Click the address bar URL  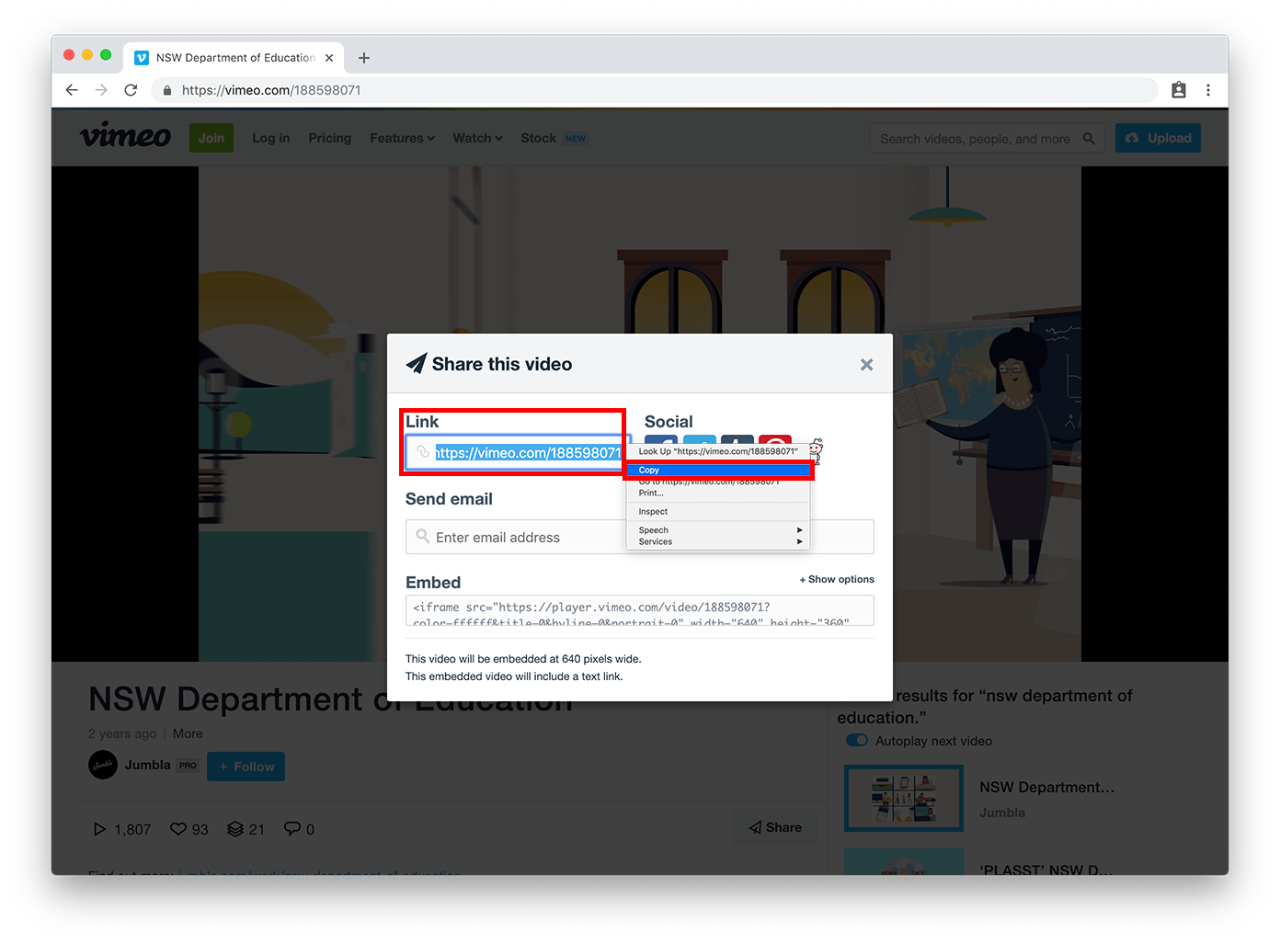pyautogui.click(x=271, y=90)
